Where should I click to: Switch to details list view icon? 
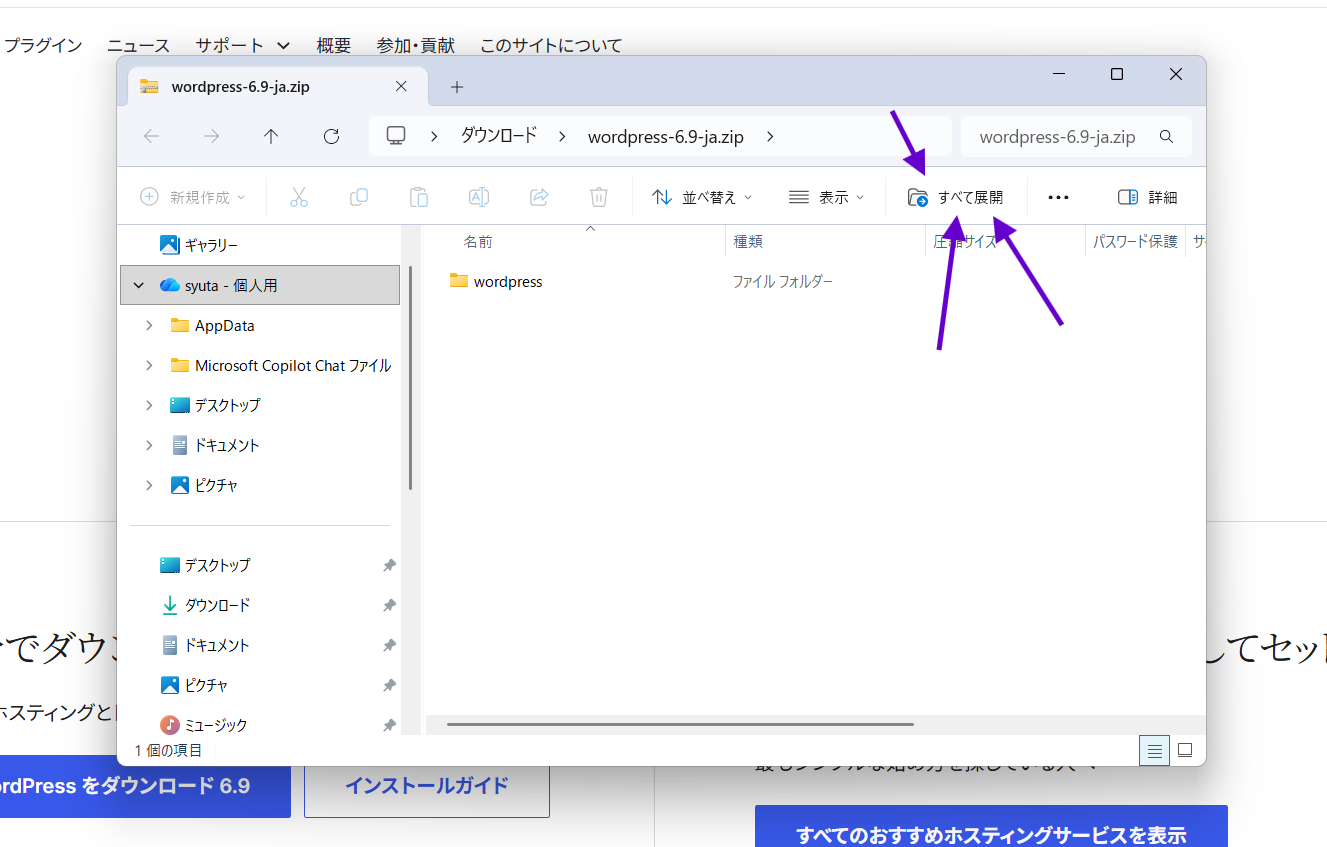(1154, 750)
